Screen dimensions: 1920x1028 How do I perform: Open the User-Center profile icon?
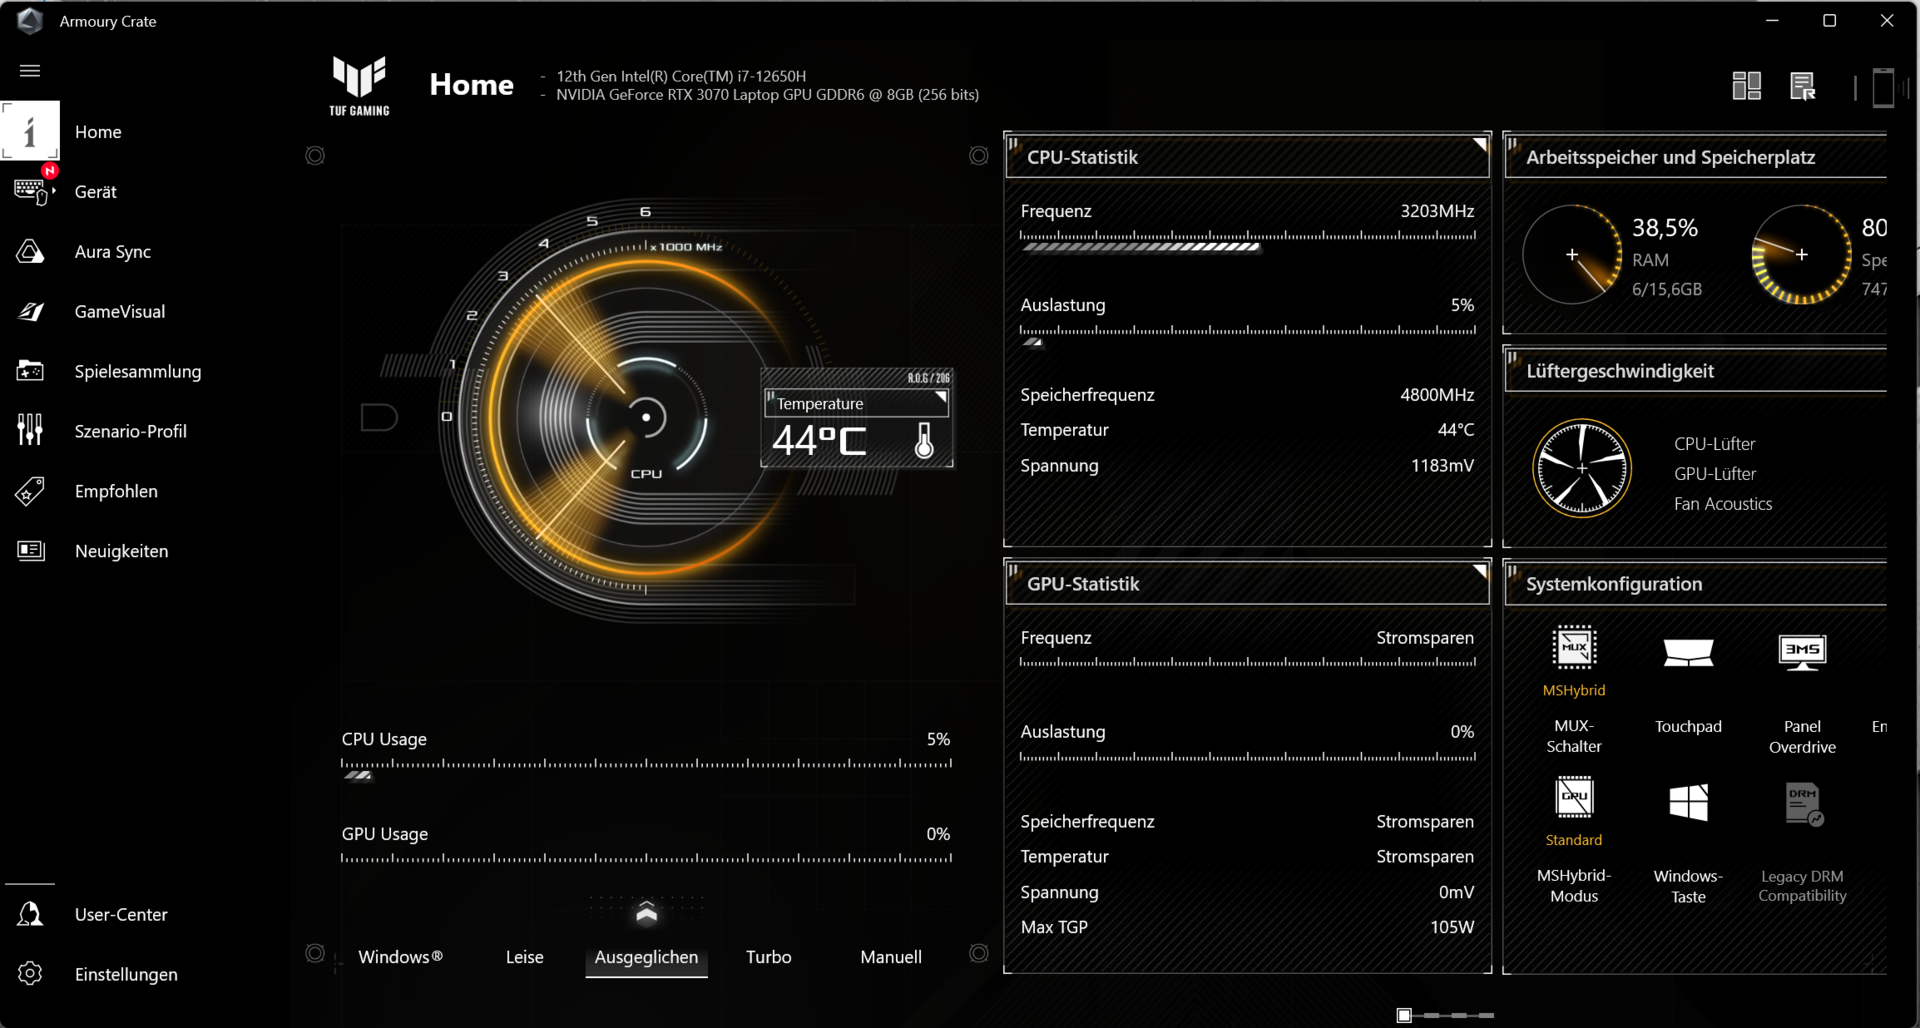click(30, 914)
